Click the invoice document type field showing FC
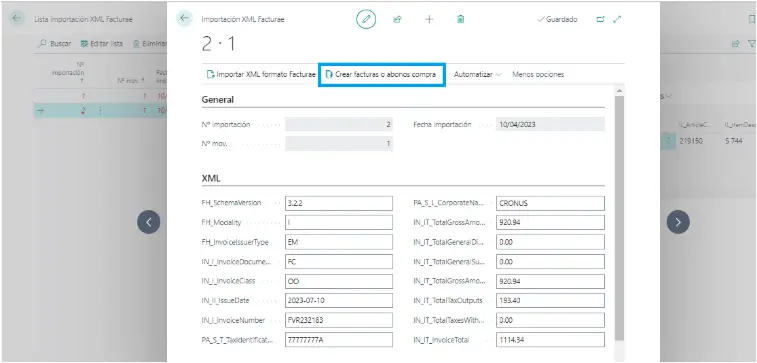The image size is (757, 363). pos(339,262)
